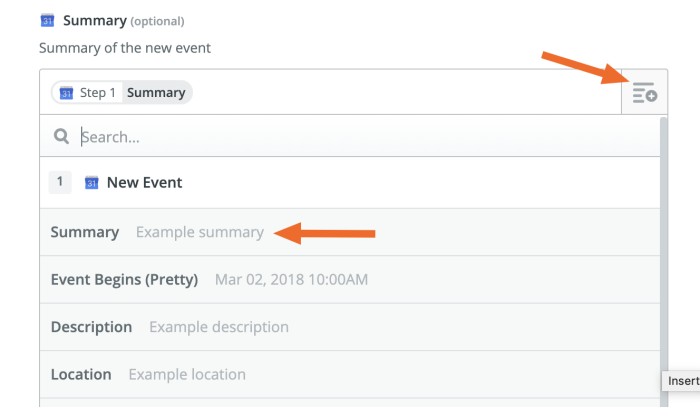Collapse the New Event step group
The image size is (700, 407).
click(144, 183)
